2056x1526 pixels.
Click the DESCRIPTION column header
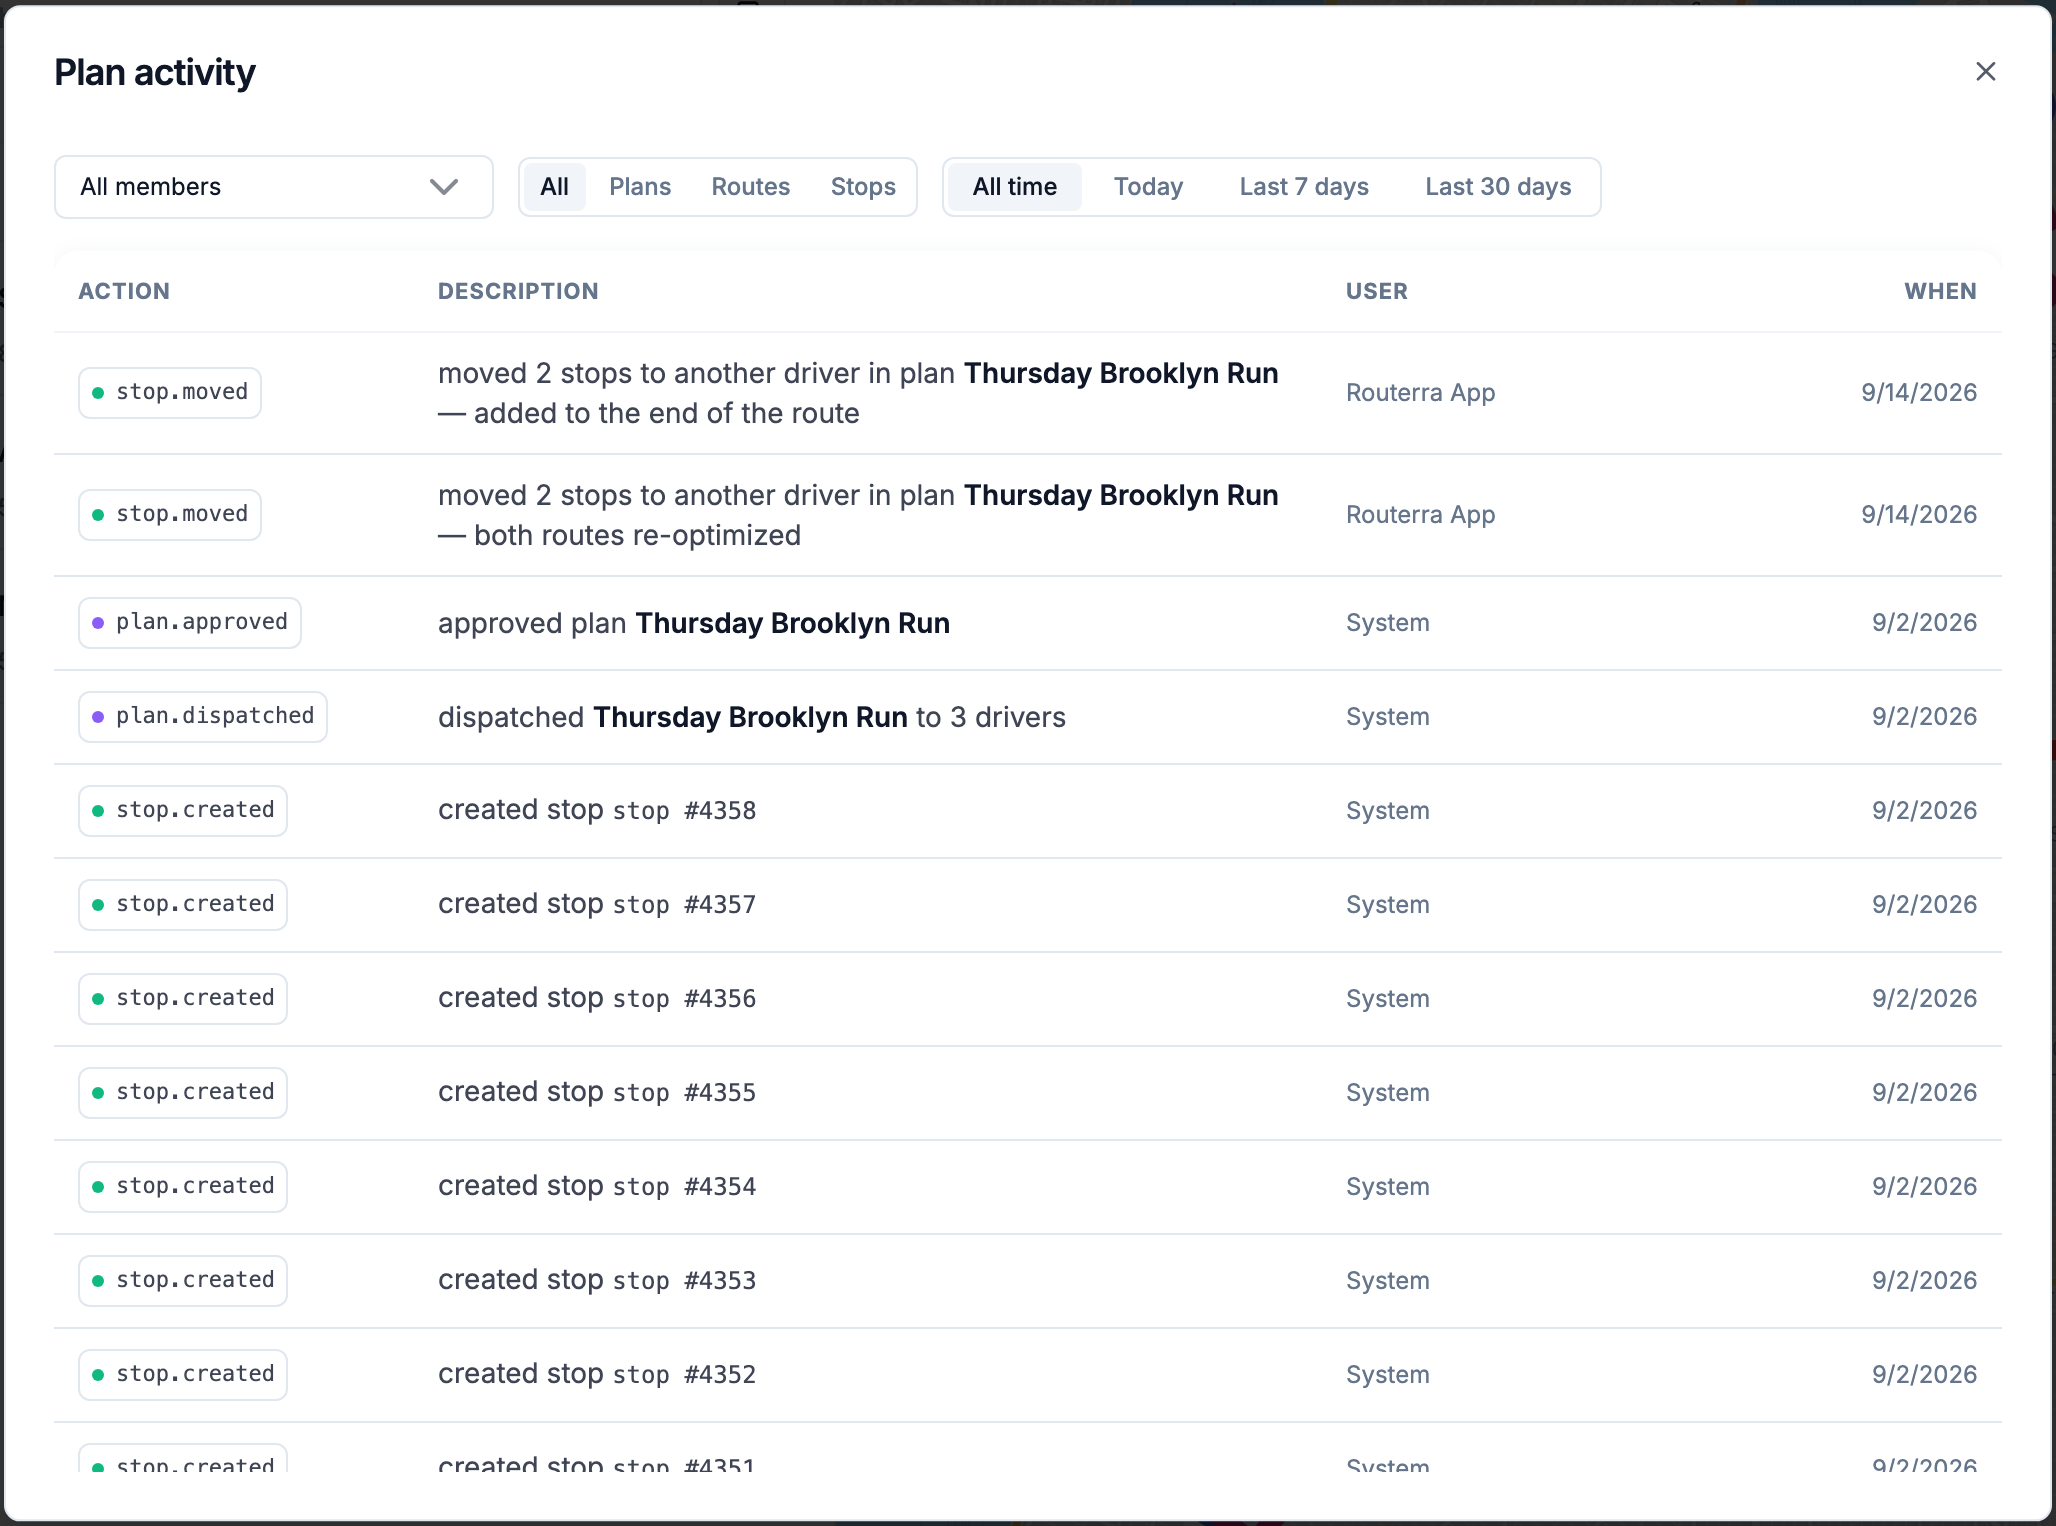point(518,291)
